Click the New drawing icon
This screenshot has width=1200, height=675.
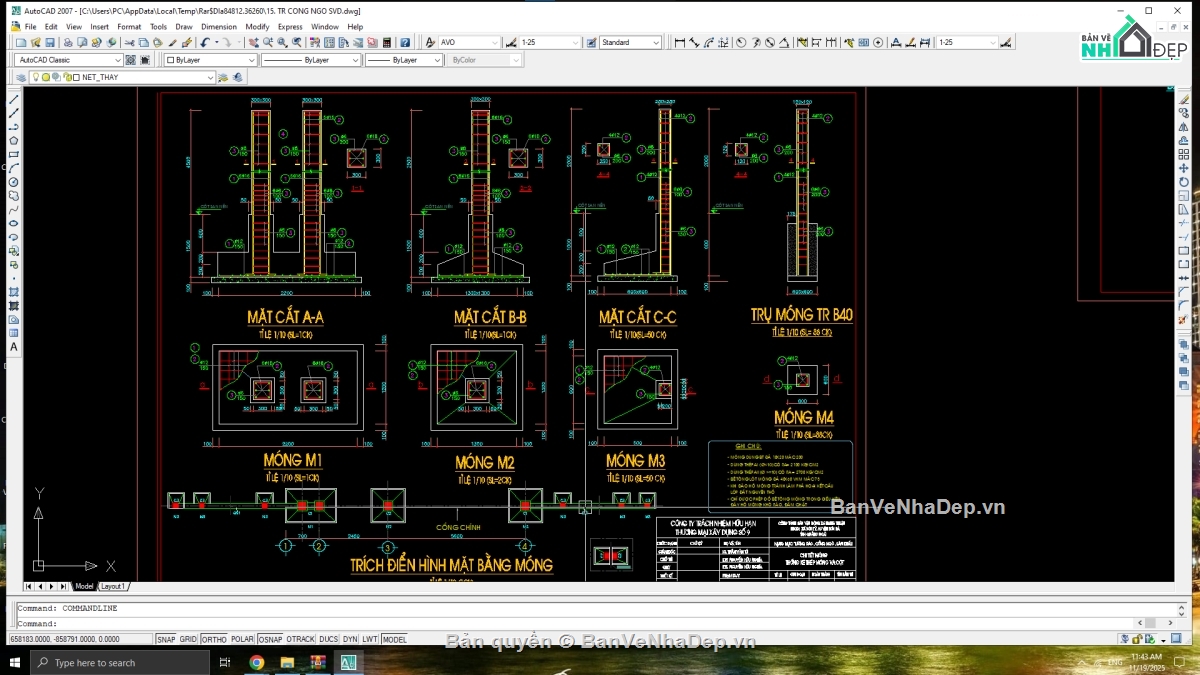pyautogui.click(x=21, y=43)
